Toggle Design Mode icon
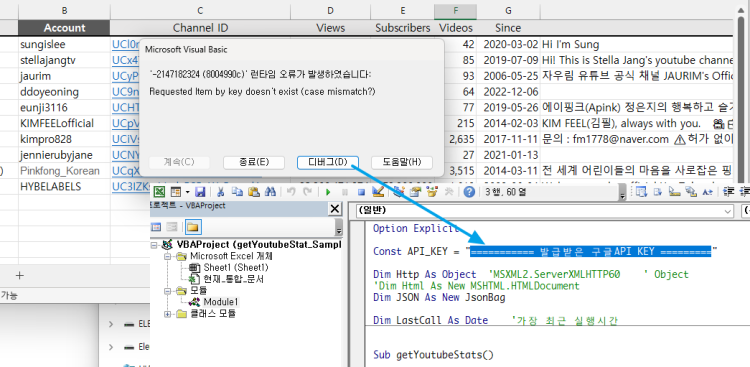This screenshot has width=750, height=367. coord(378,191)
